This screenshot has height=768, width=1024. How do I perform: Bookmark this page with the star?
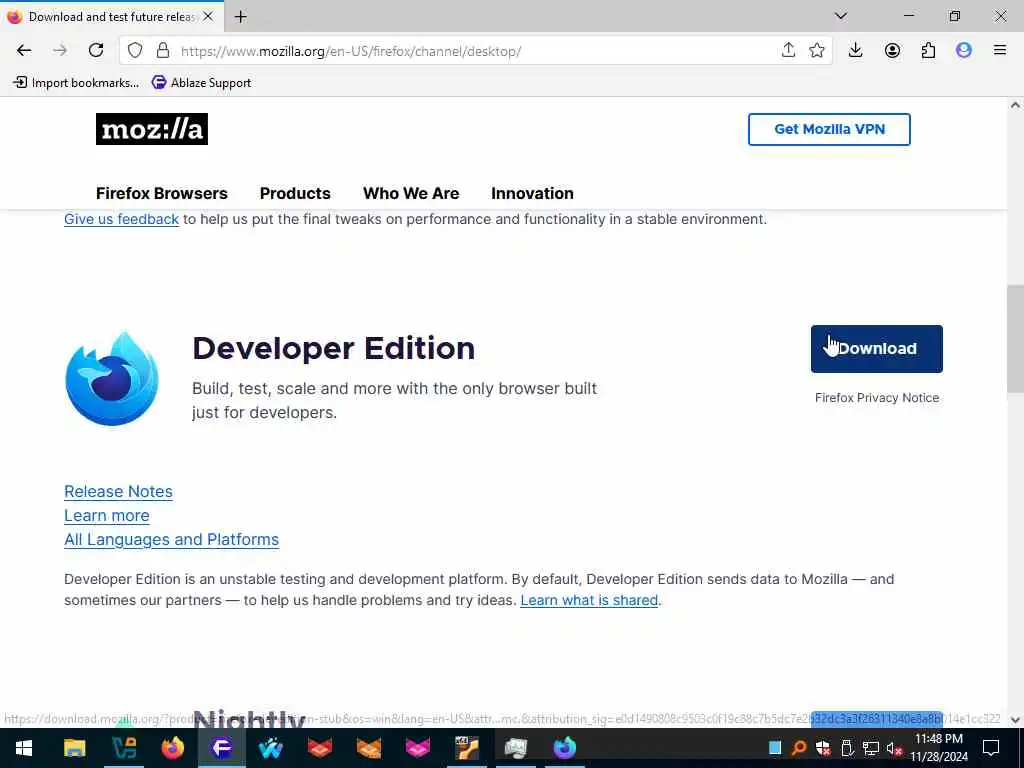(816, 50)
